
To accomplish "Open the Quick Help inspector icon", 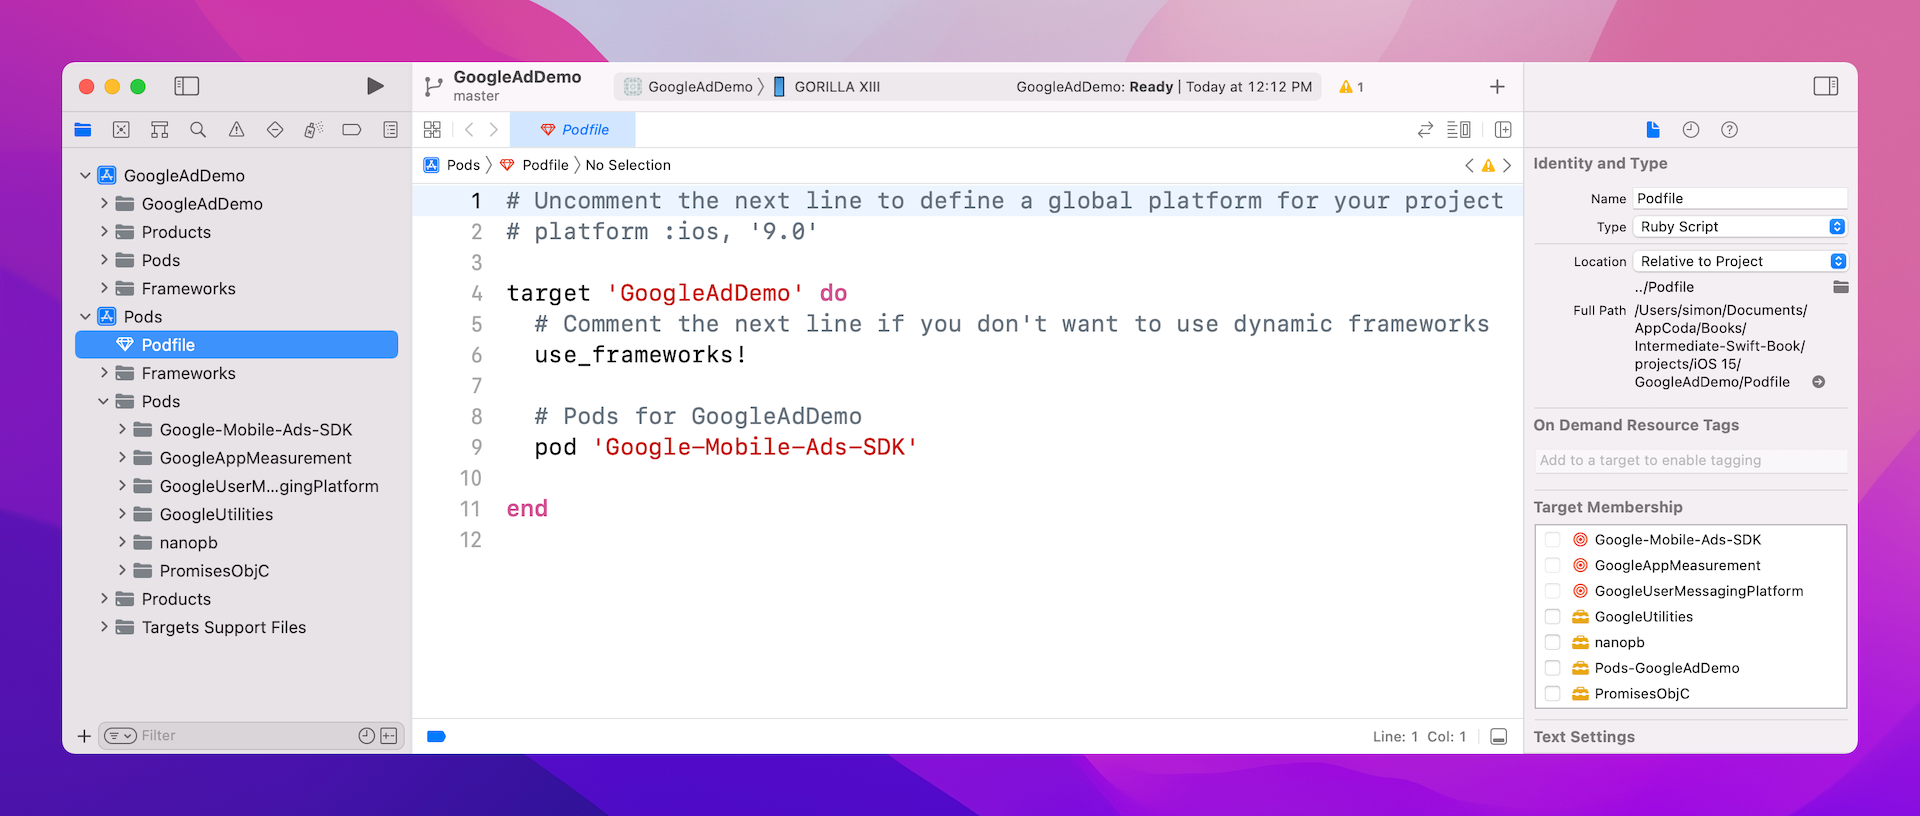I will (x=1729, y=130).
